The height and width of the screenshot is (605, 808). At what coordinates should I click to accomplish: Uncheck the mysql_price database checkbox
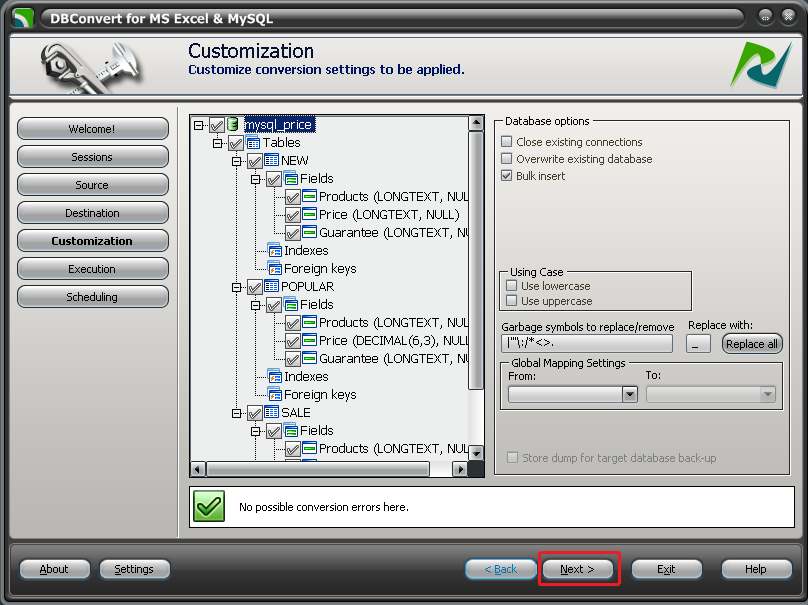tap(216, 125)
